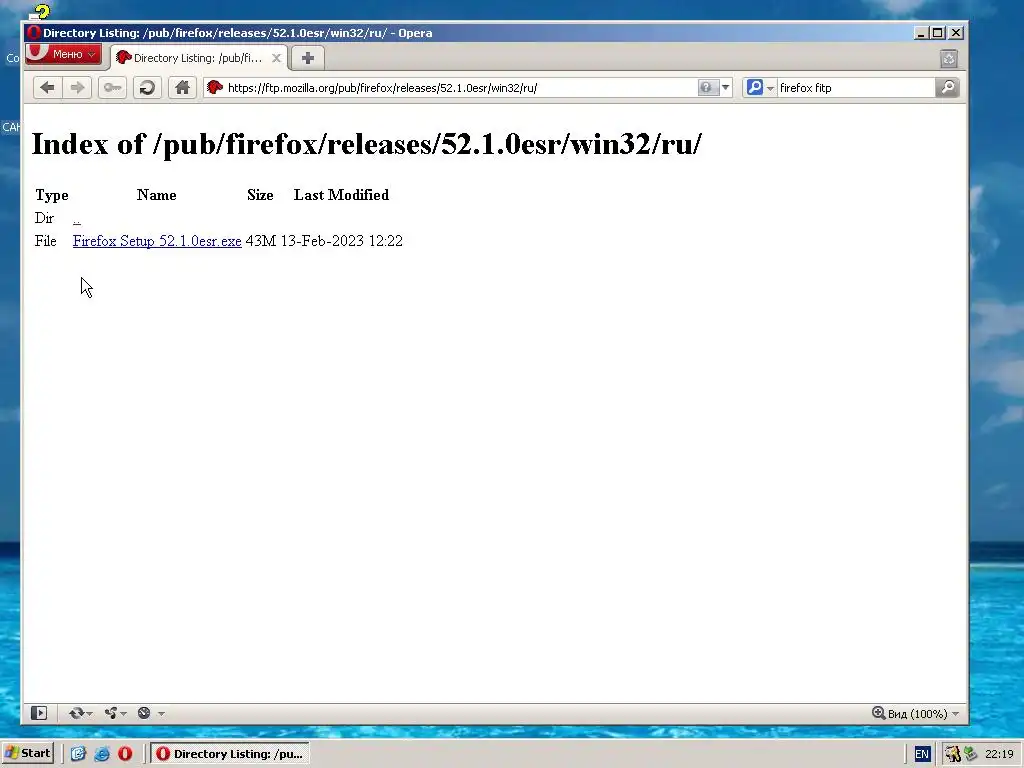Click the 'Size' column header

pyautogui.click(x=260, y=195)
